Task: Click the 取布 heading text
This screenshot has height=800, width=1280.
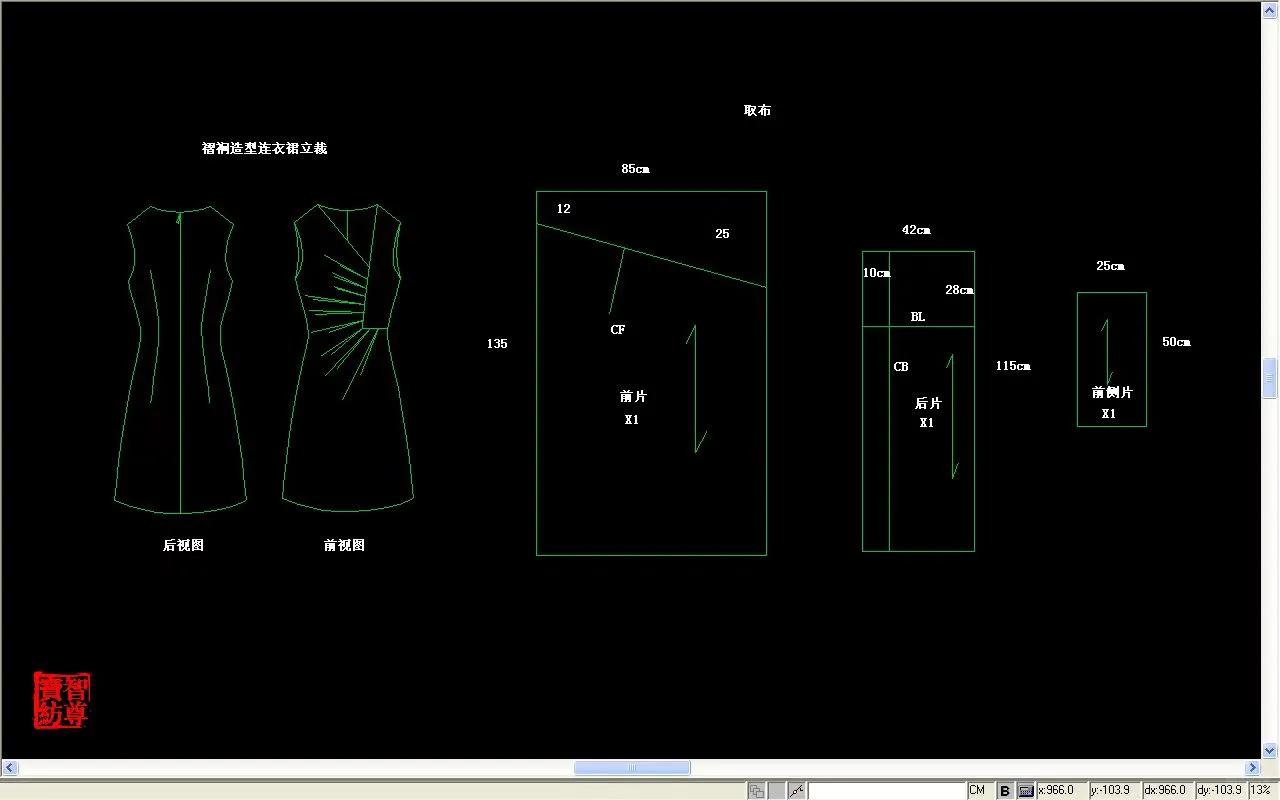Action: [x=757, y=111]
